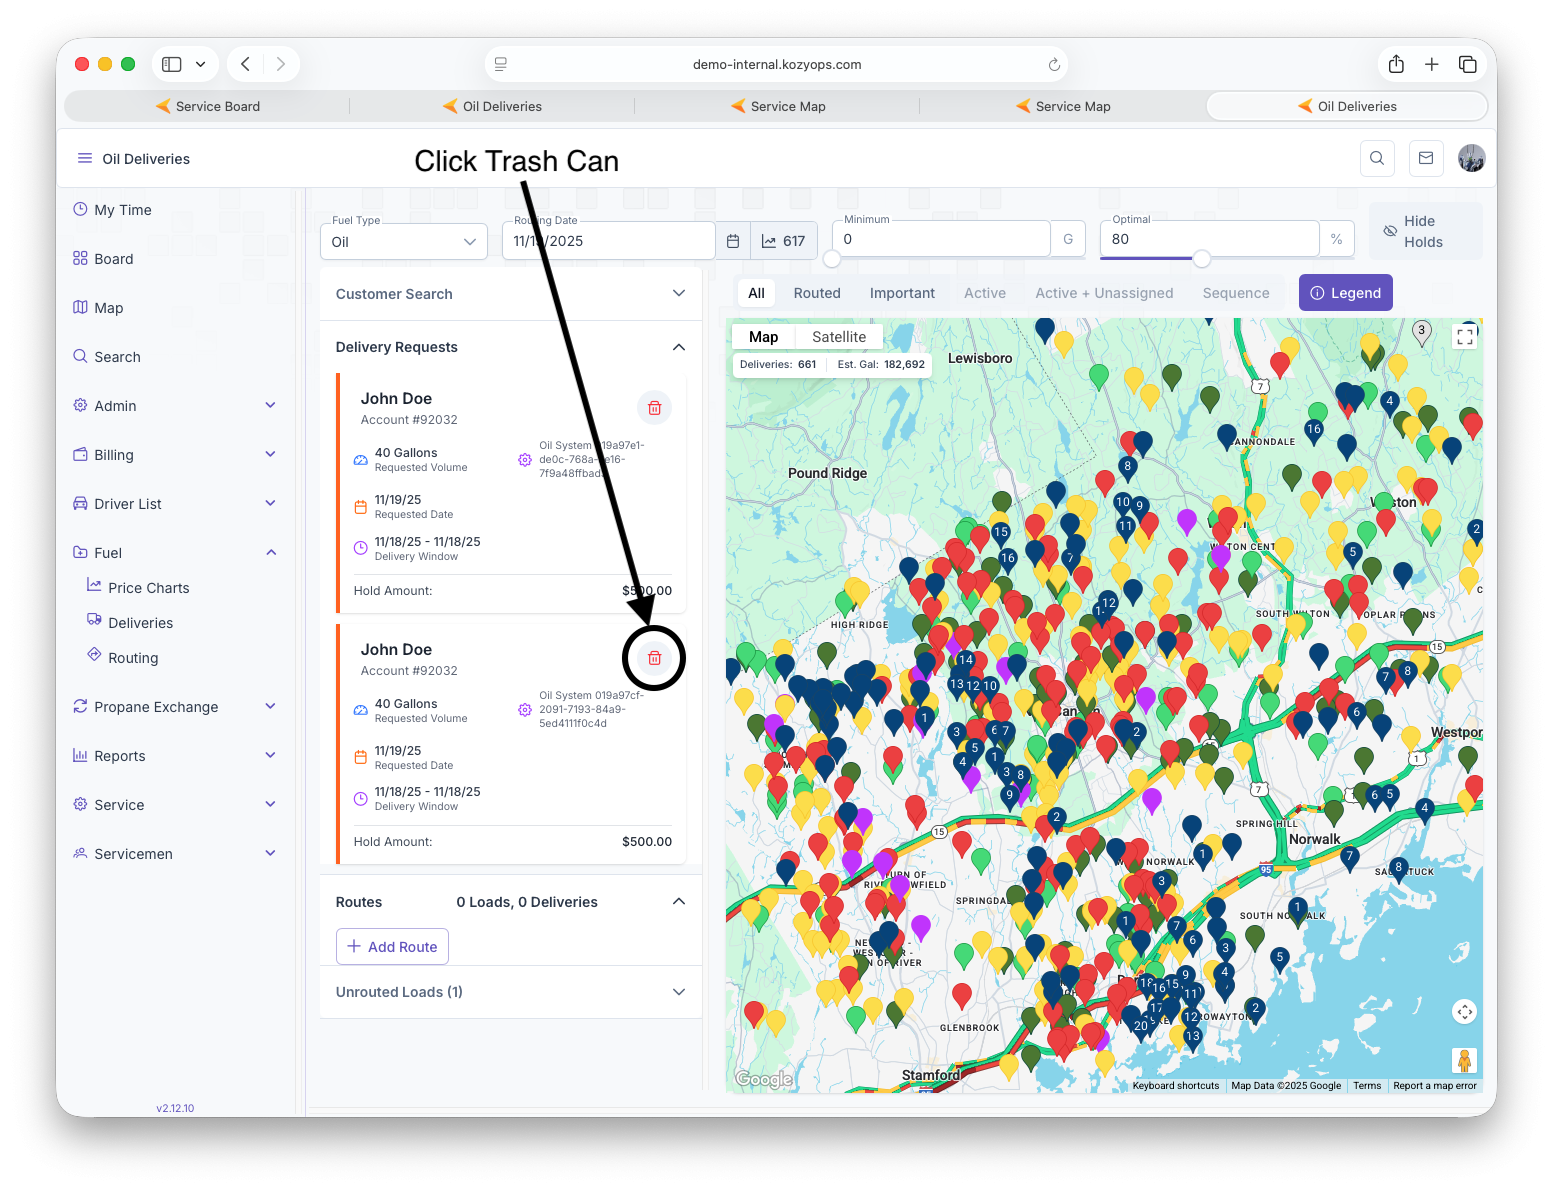The image size is (1553, 1191).
Task: Delete the first John Doe delivery request
Action: tap(654, 407)
